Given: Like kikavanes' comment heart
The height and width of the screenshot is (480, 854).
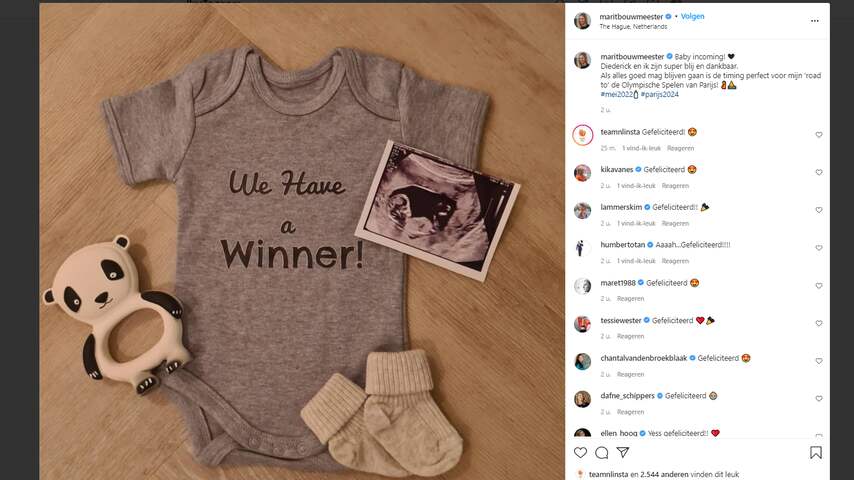Looking at the screenshot, I should 819,172.
